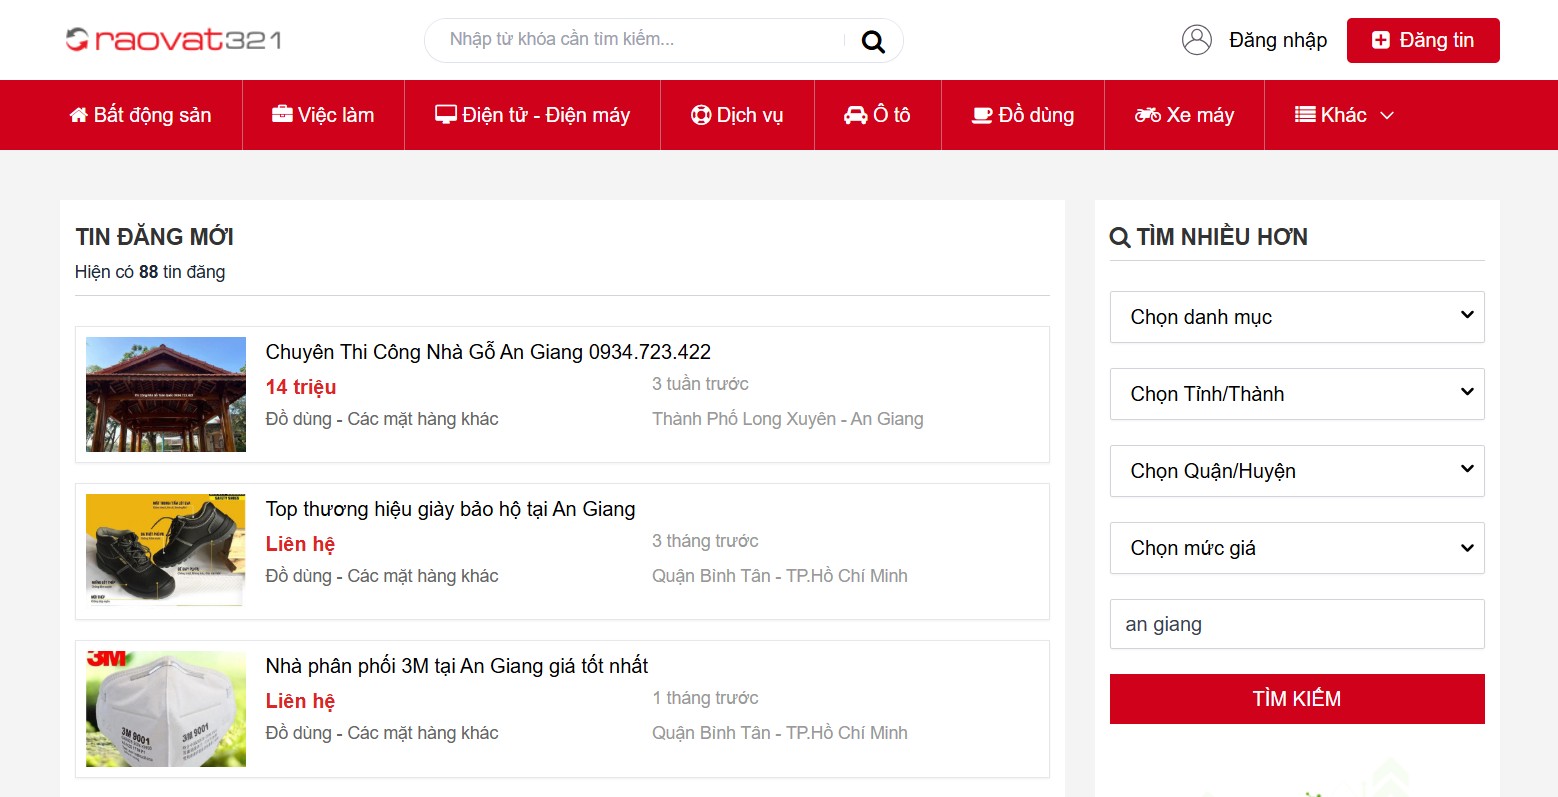Click the house icon on Bất động sản
This screenshot has height=797, width=1558.
pyautogui.click(x=79, y=114)
